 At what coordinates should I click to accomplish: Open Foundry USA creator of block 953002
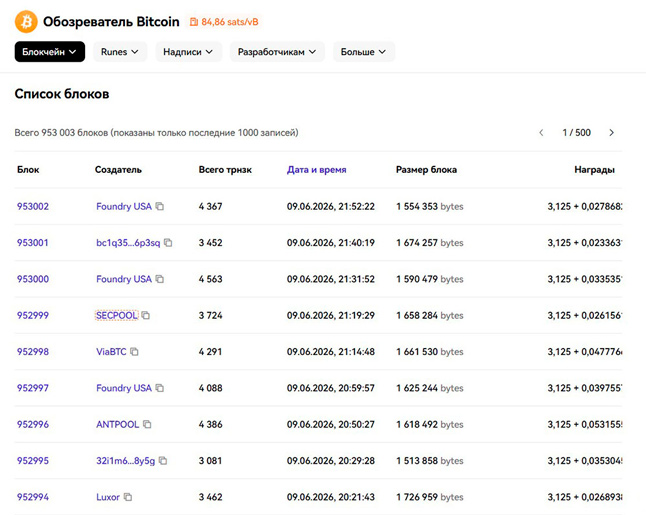point(124,206)
